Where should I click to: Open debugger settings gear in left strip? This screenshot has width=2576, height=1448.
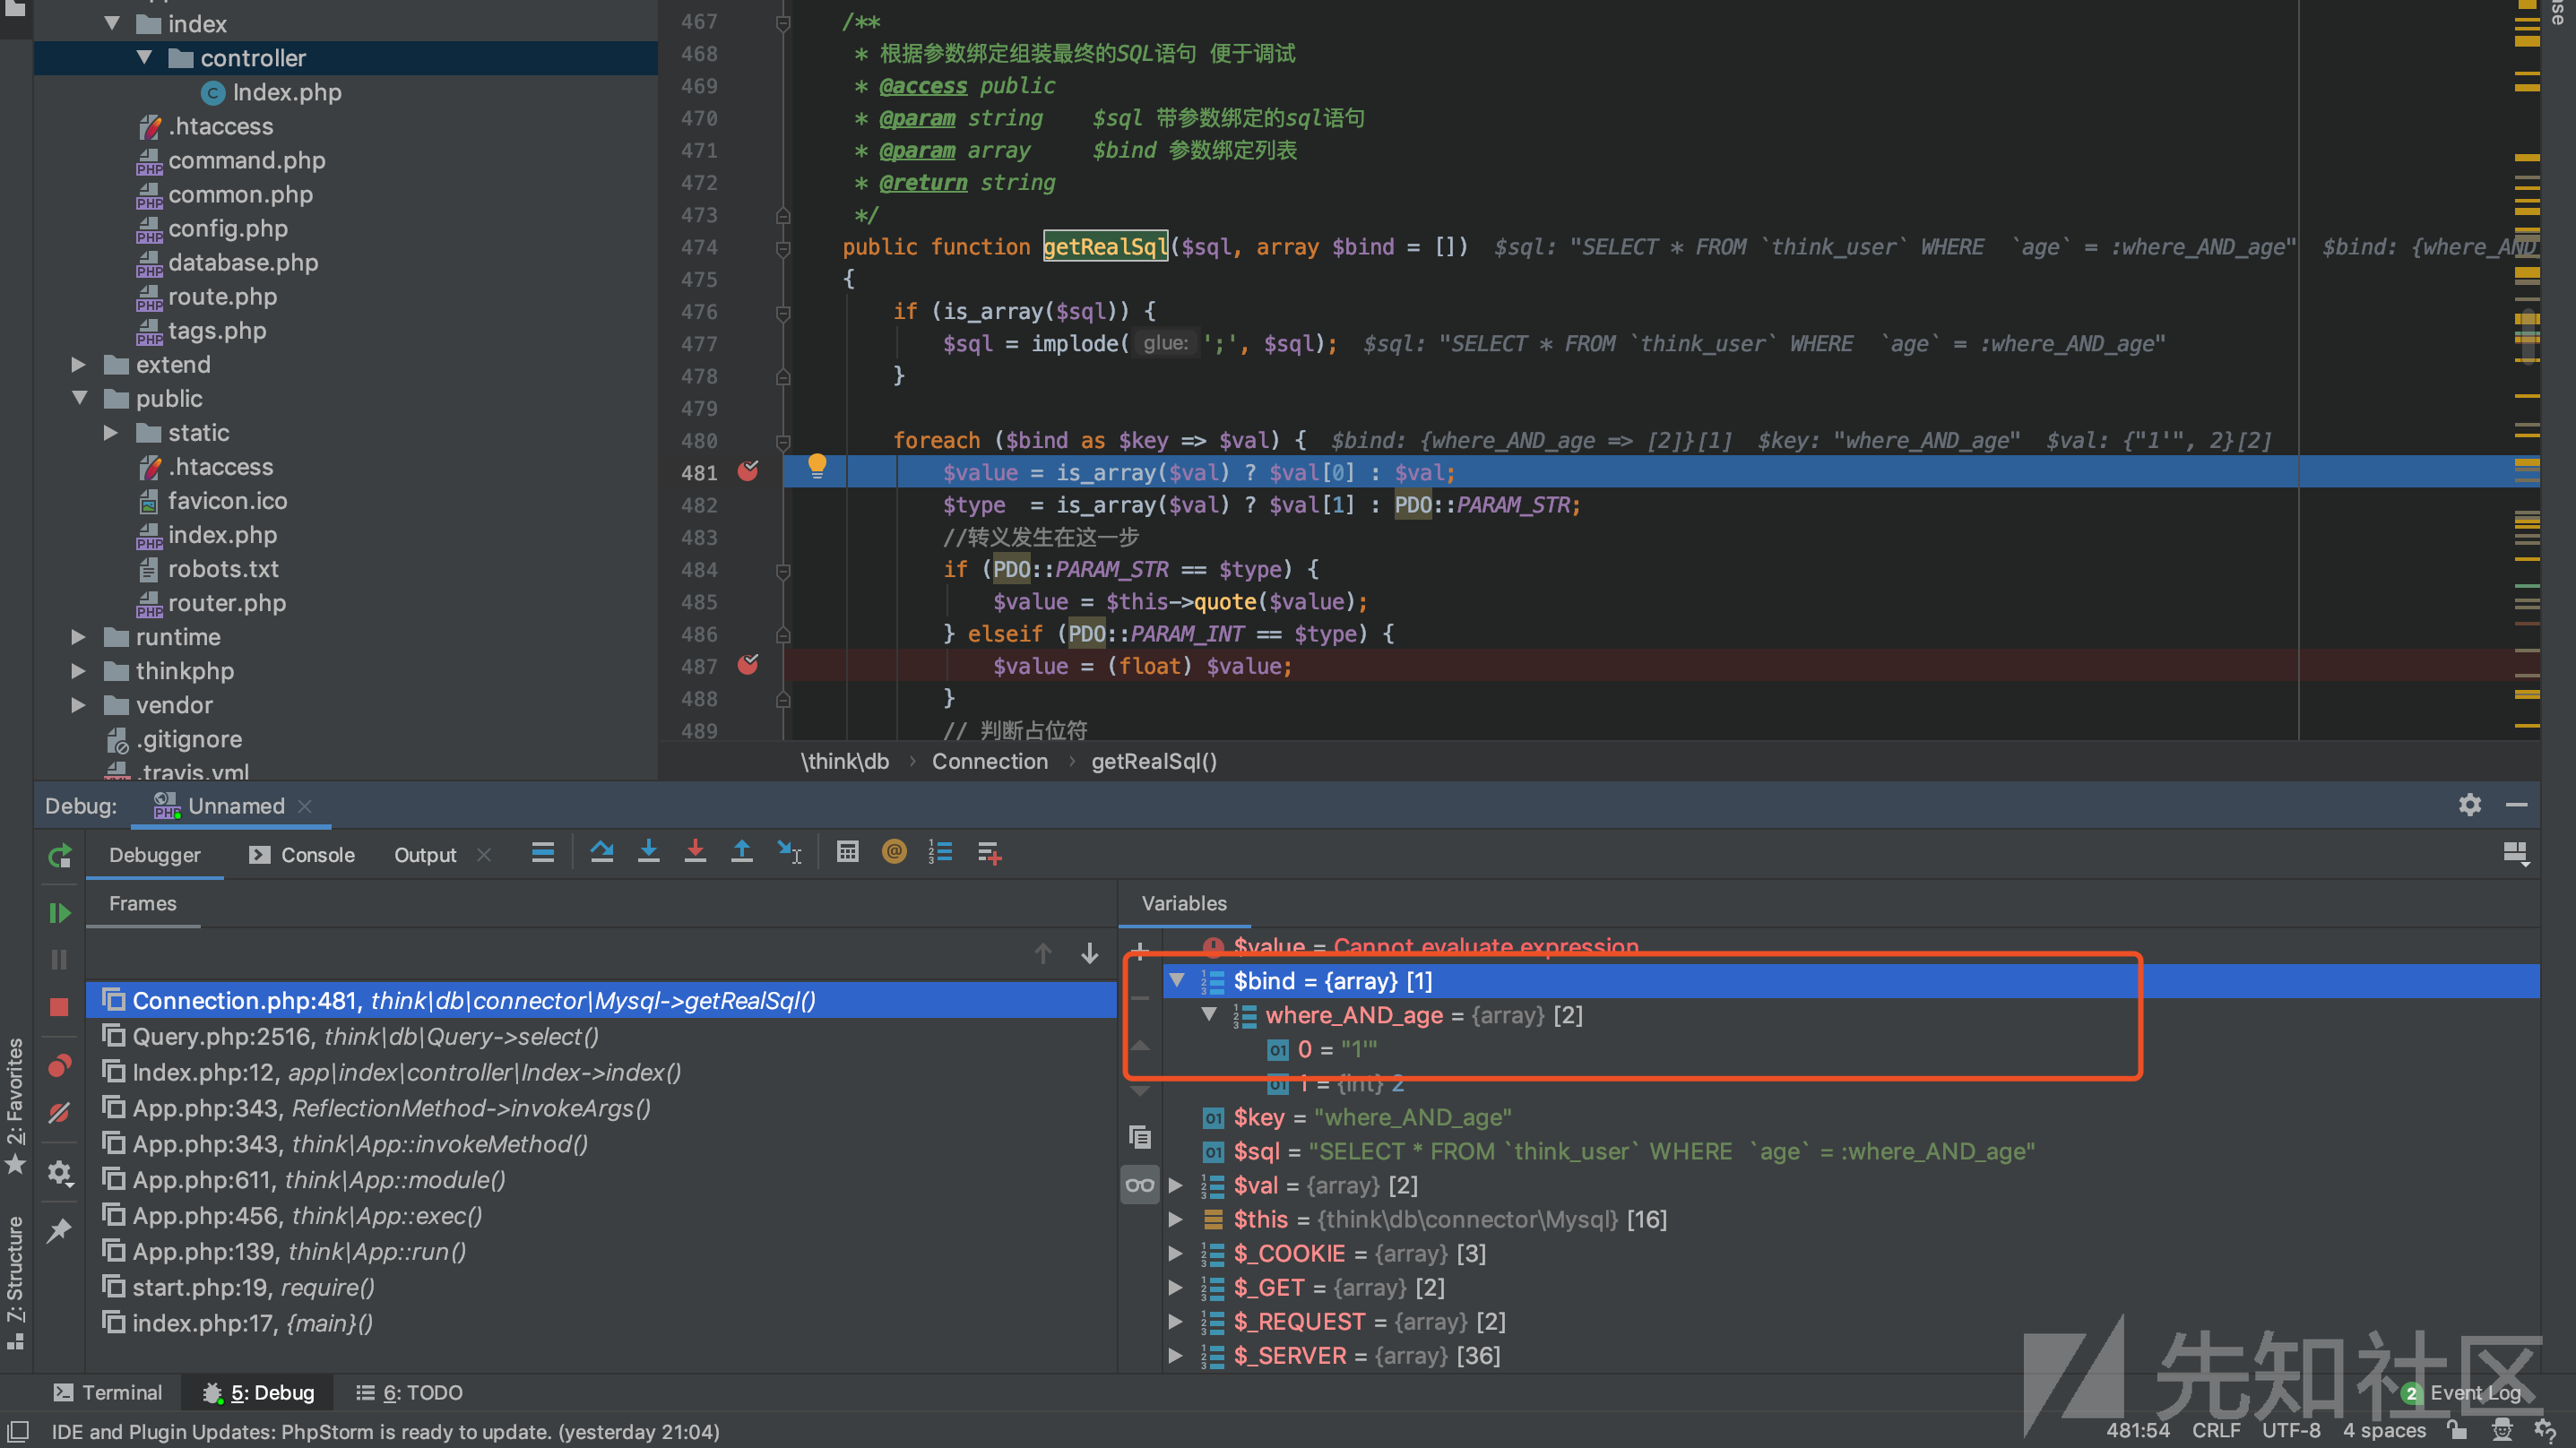pos(59,1172)
